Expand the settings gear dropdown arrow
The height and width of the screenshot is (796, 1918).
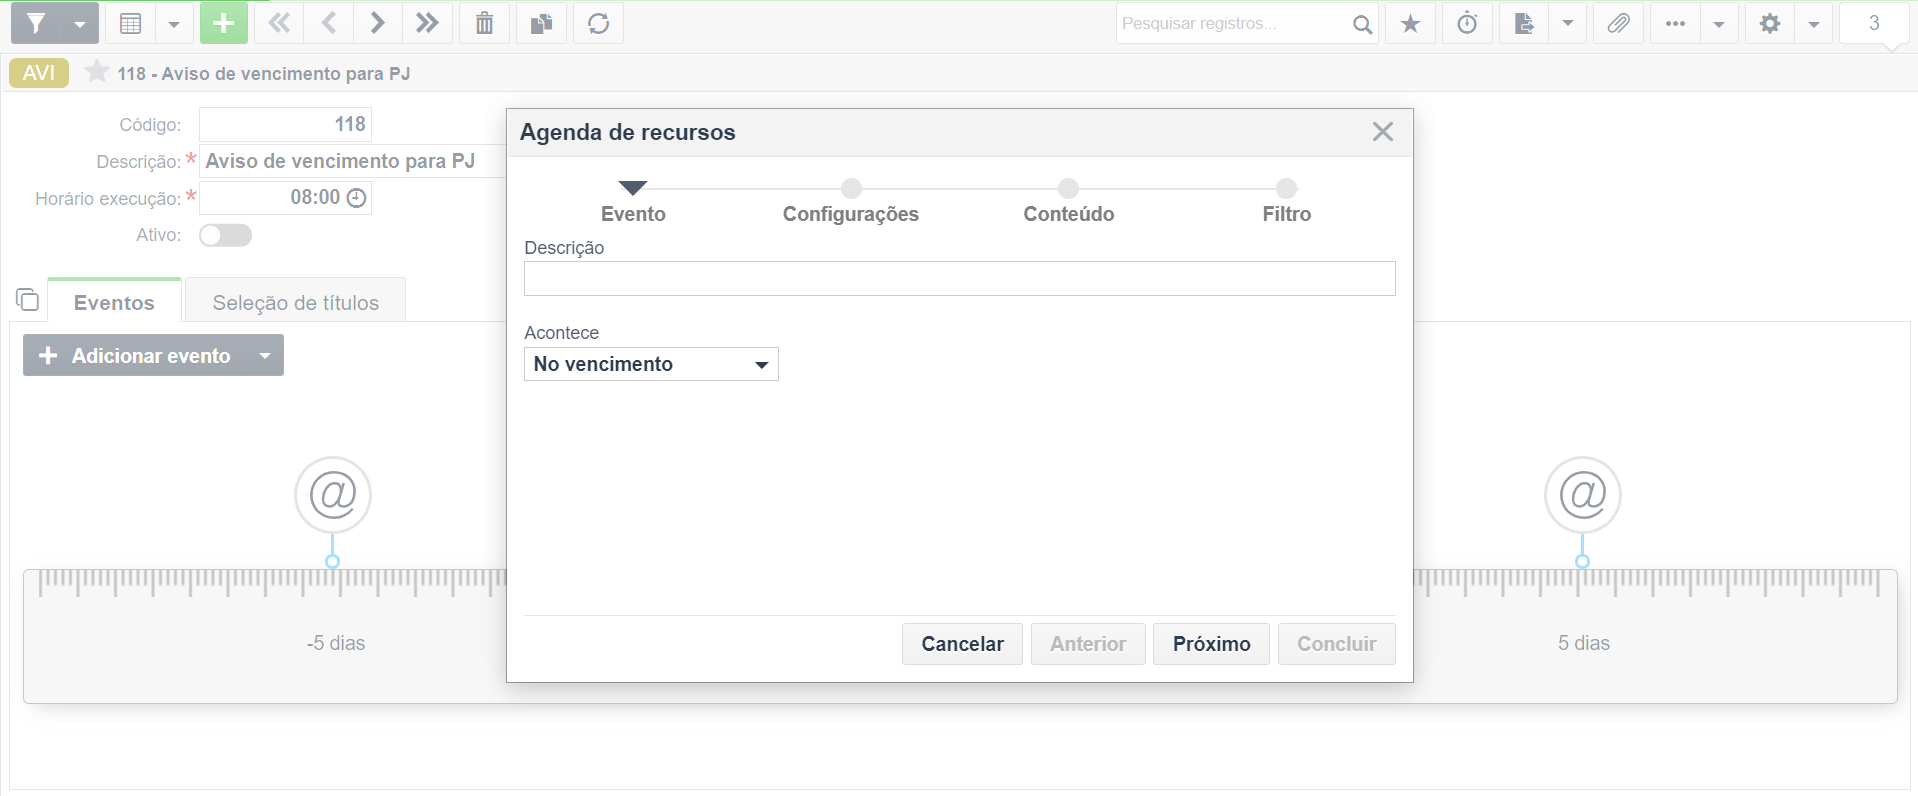point(1813,23)
